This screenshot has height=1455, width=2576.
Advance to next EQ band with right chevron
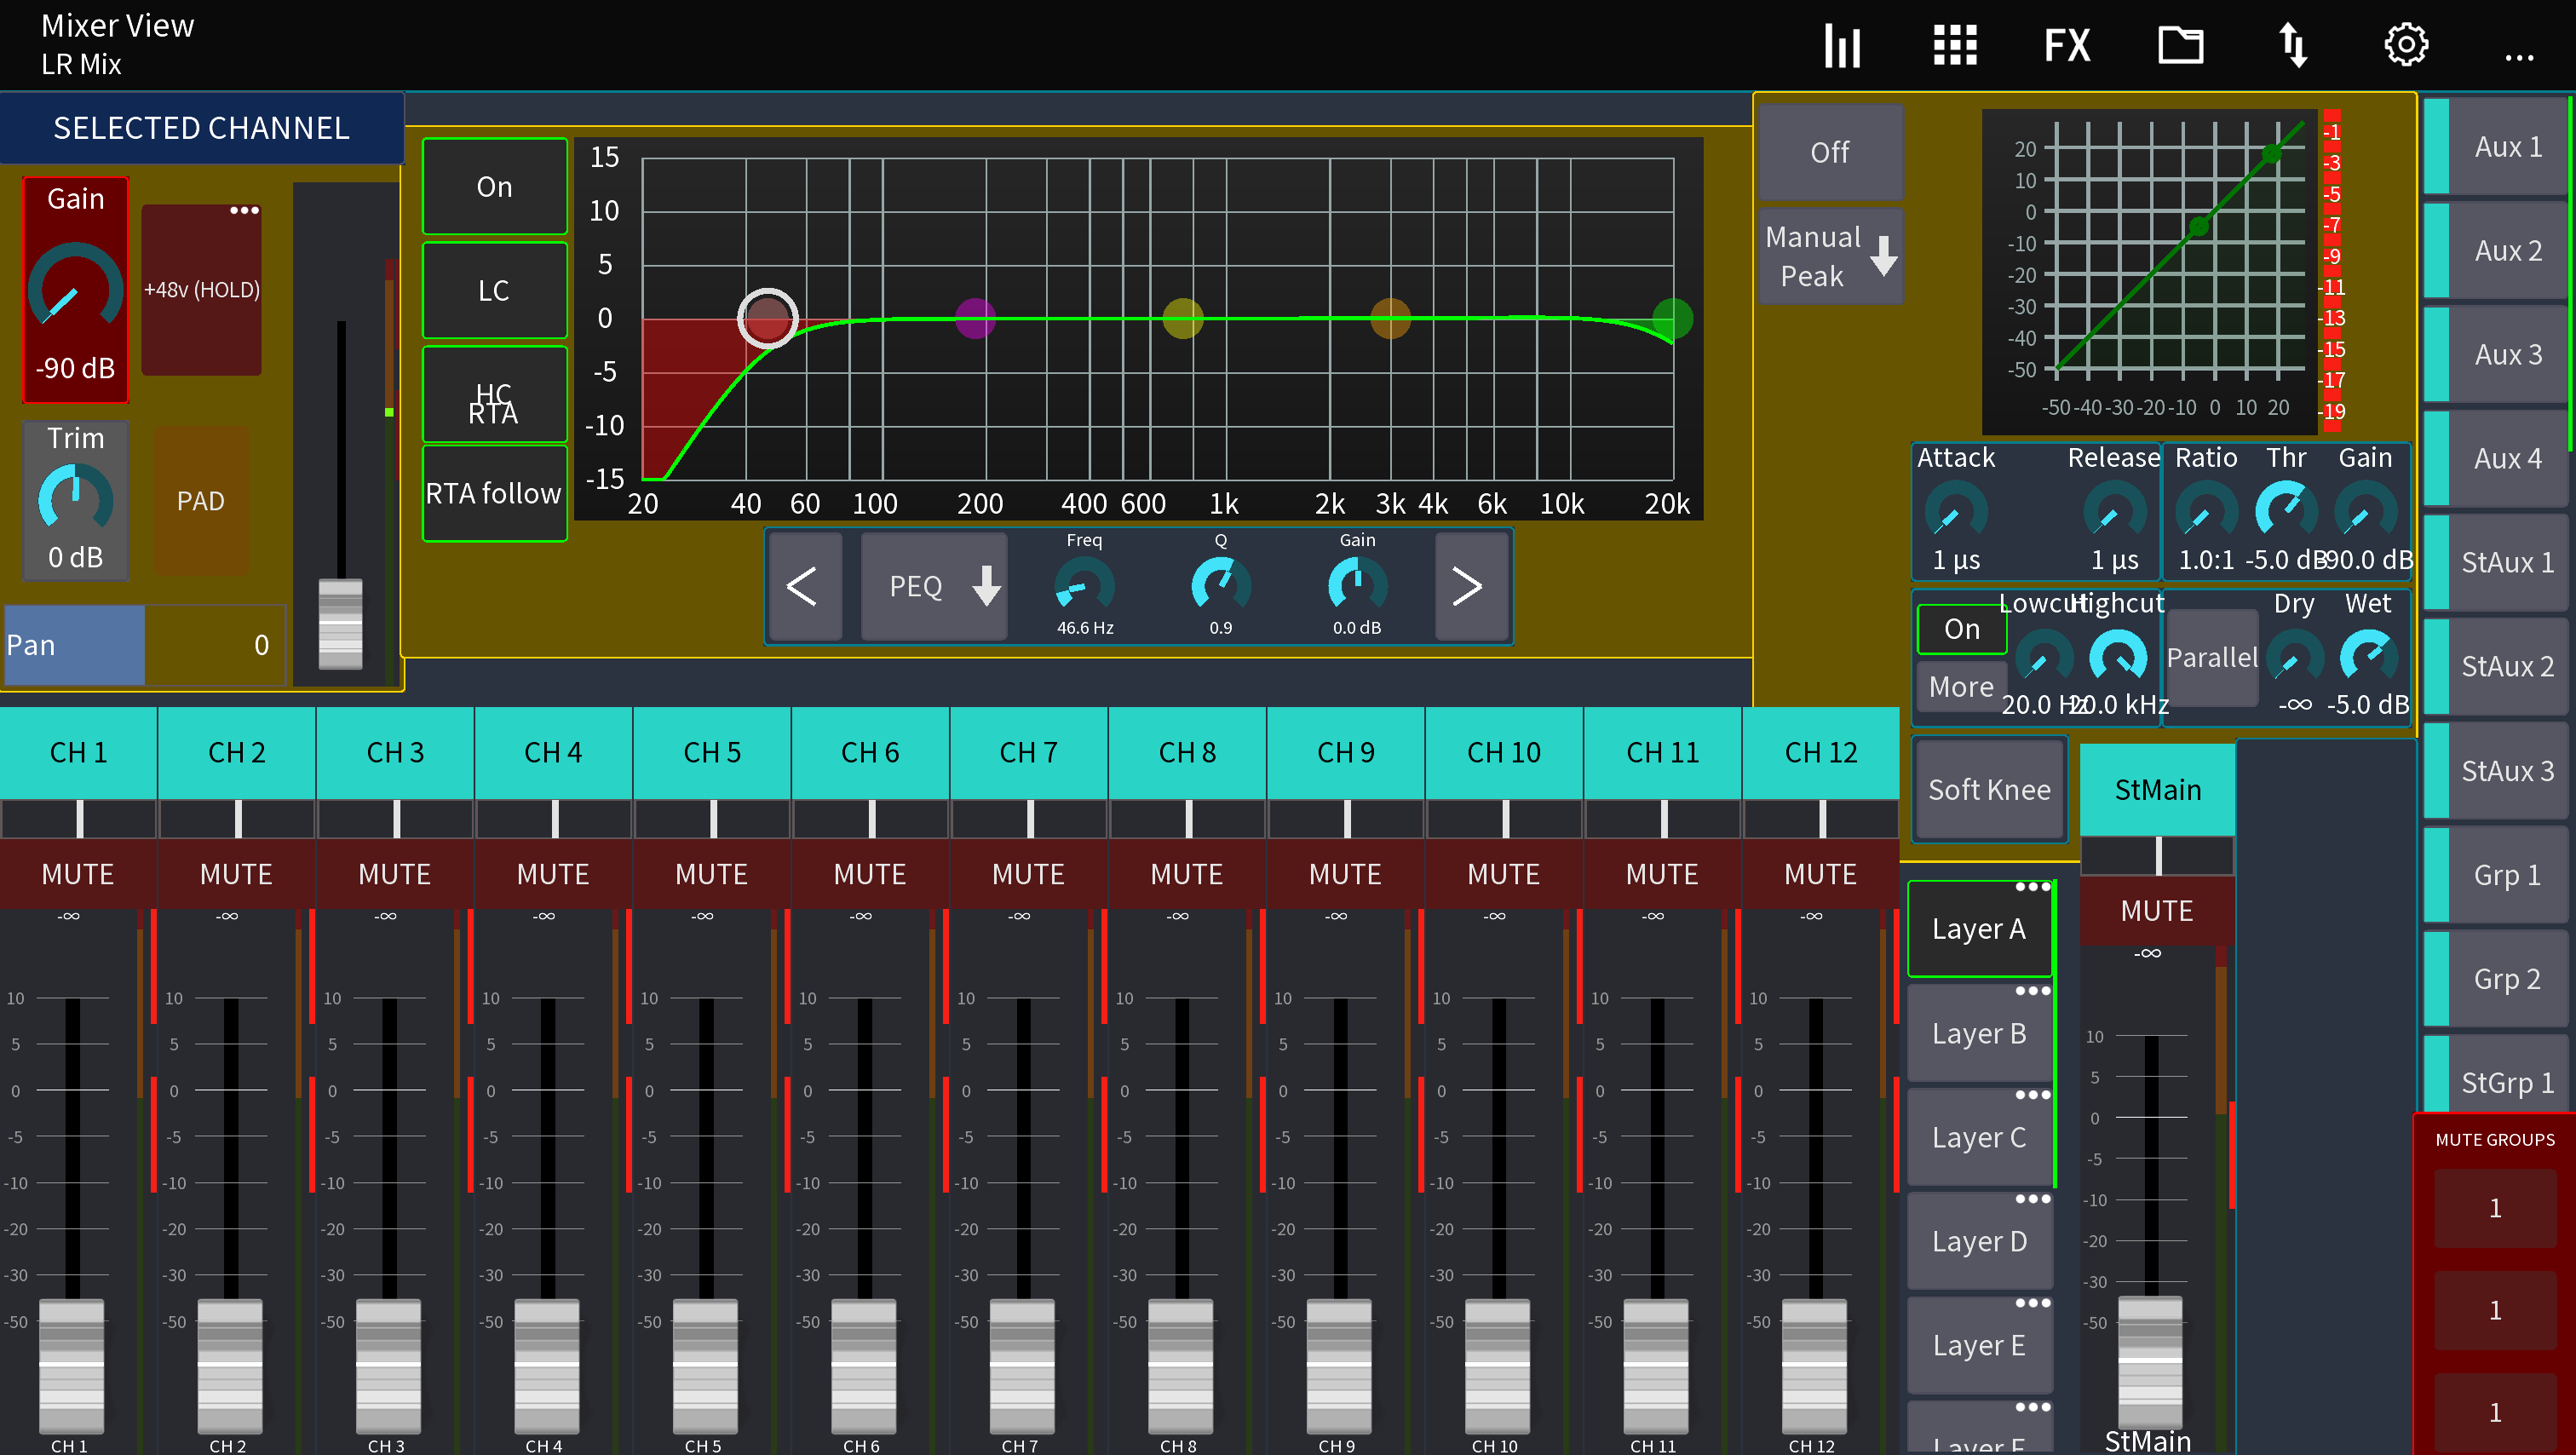tap(1470, 586)
